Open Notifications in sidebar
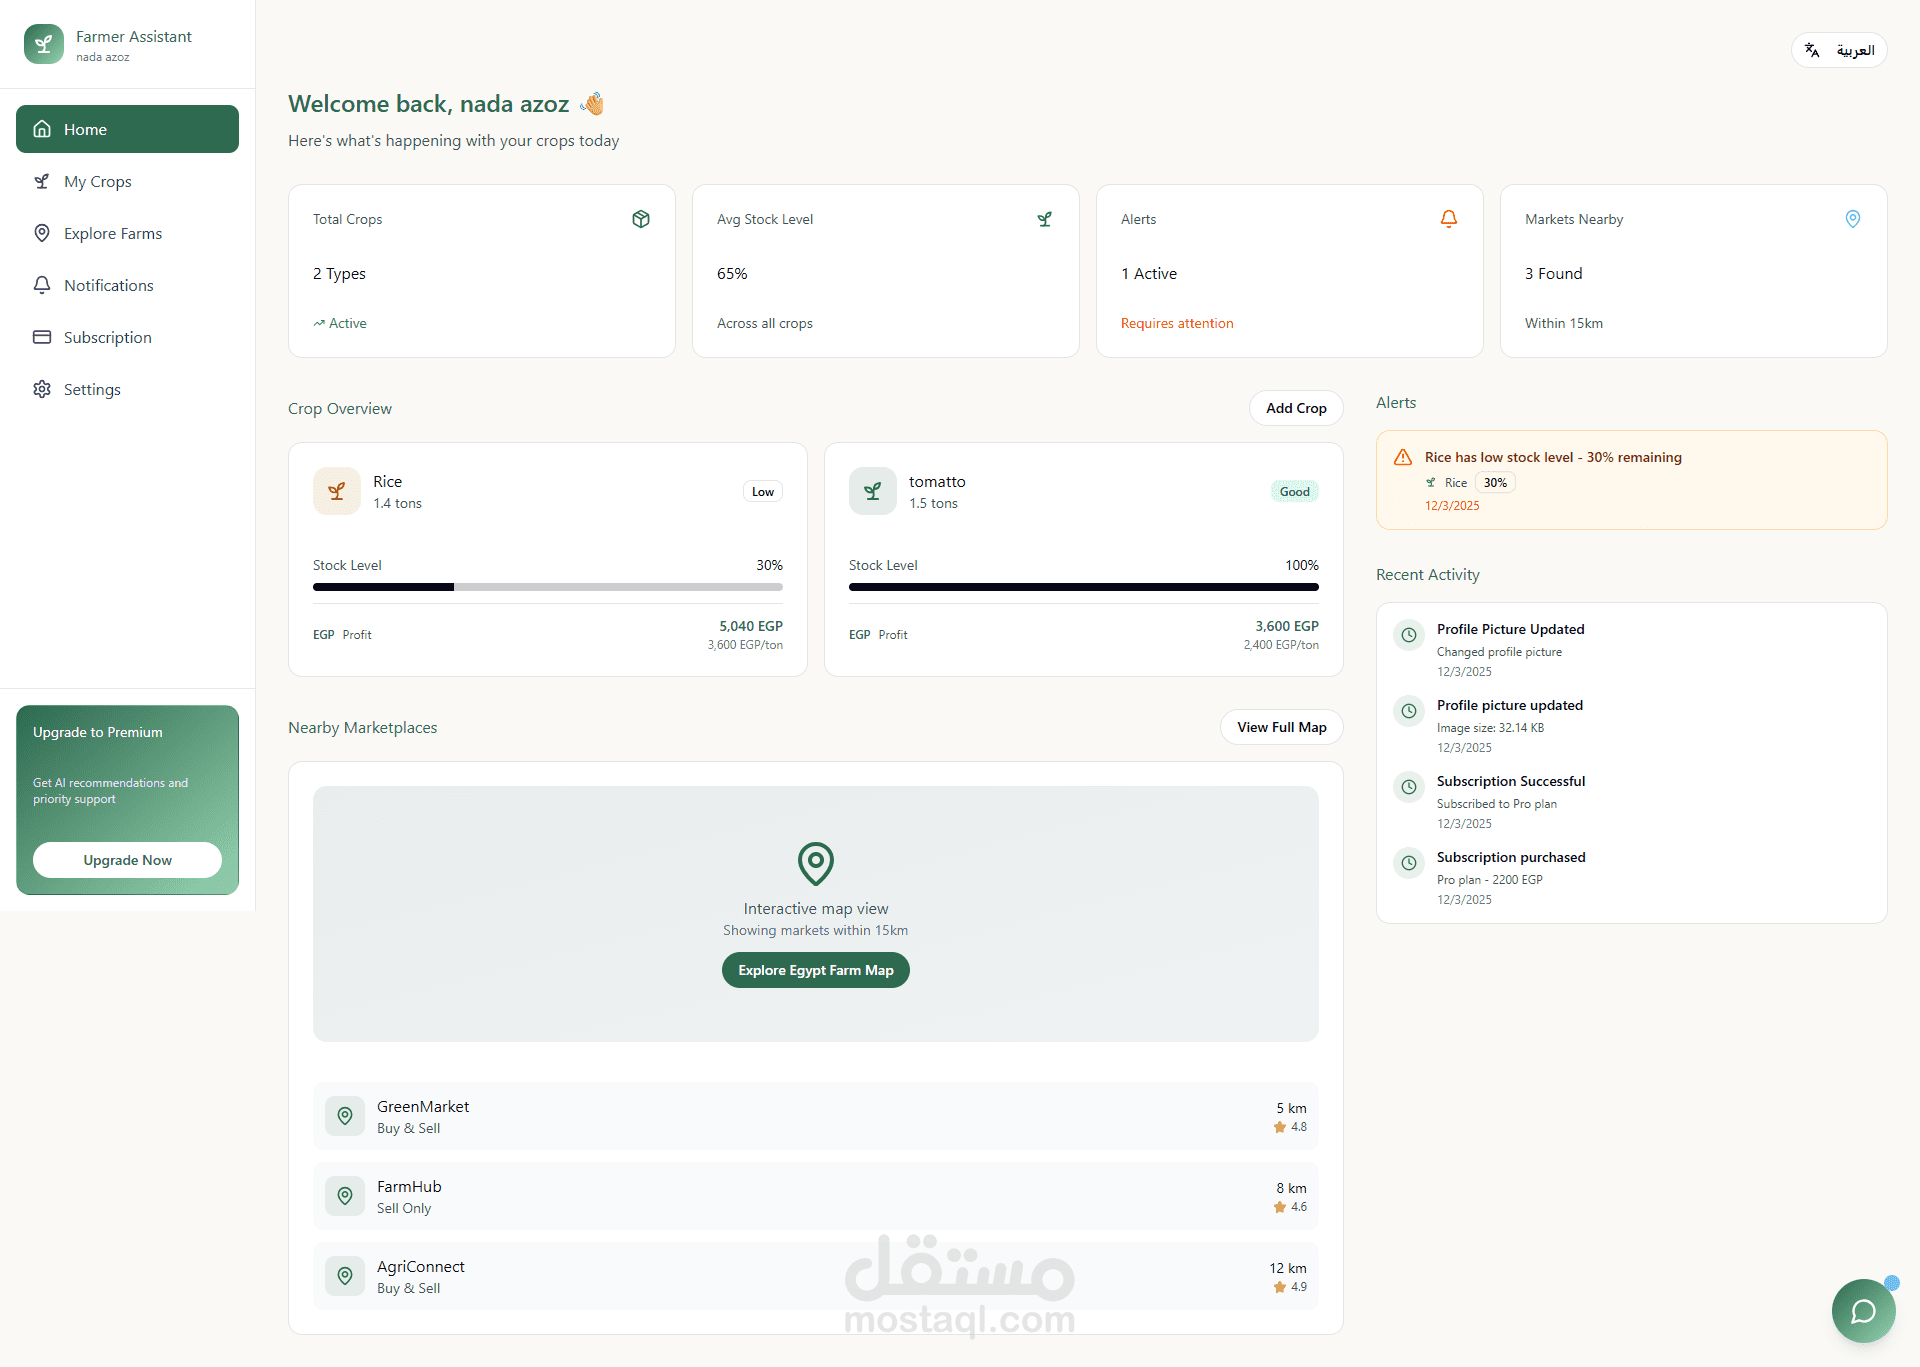Image resolution: width=1920 pixels, height=1367 pixels. [108, 285]
